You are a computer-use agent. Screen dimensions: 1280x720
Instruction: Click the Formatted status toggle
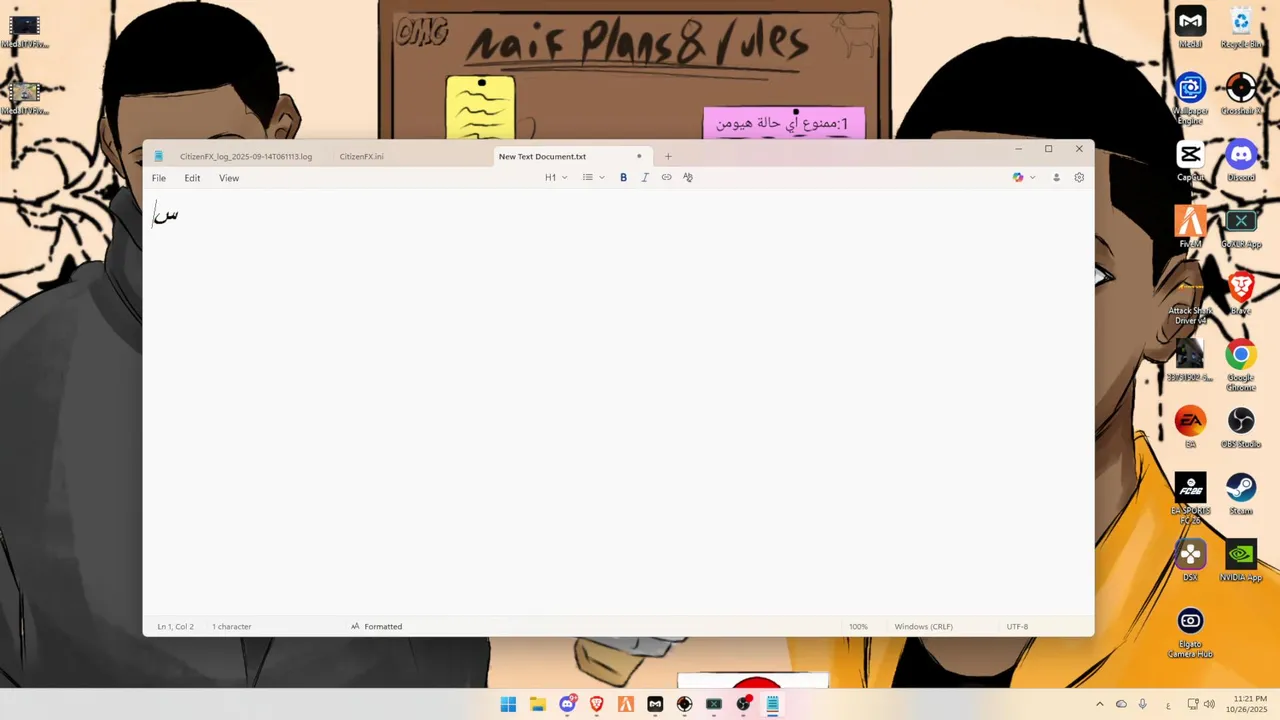tap(376, 627)
